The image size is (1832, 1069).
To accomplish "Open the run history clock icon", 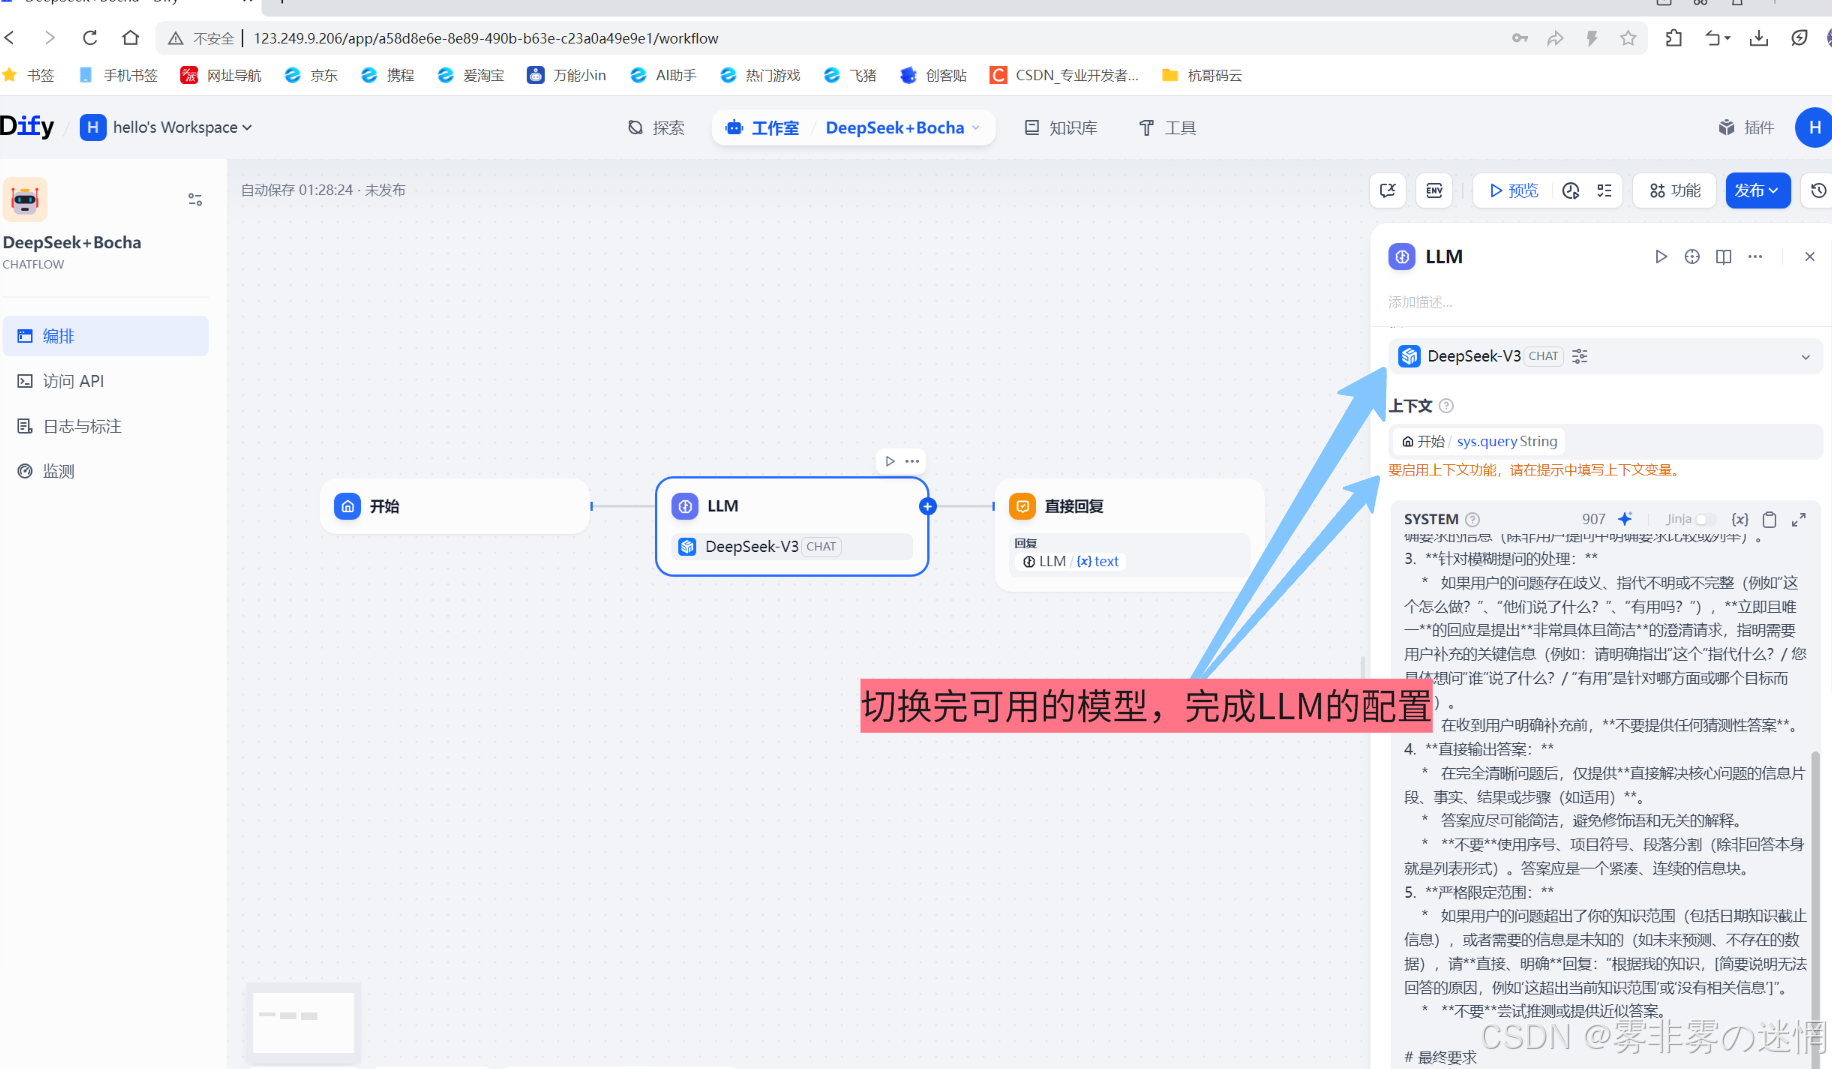I will (x=1571, y=190).
